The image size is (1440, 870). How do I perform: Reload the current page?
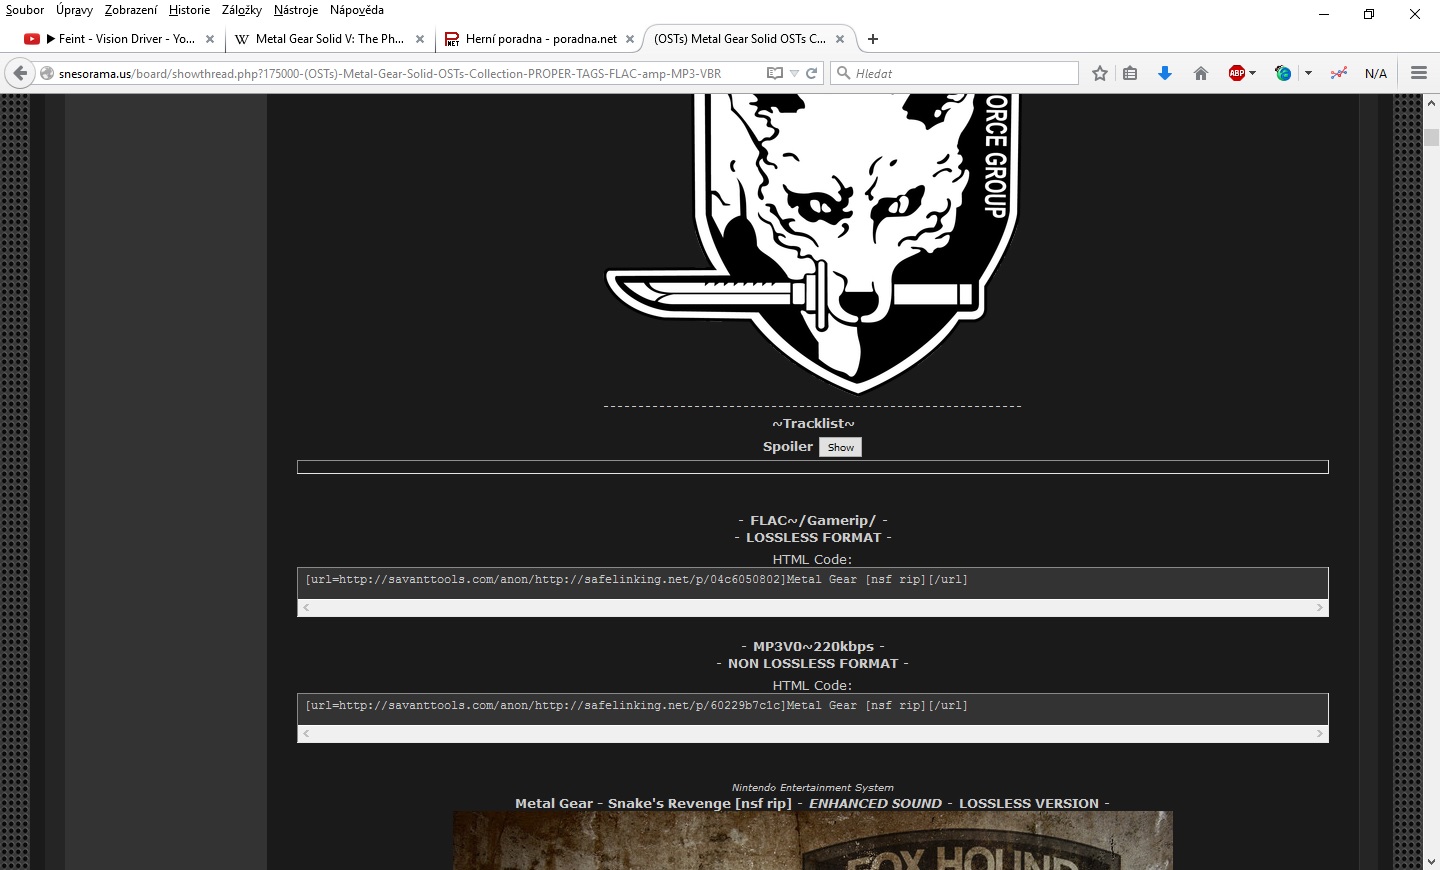[812, 73]
